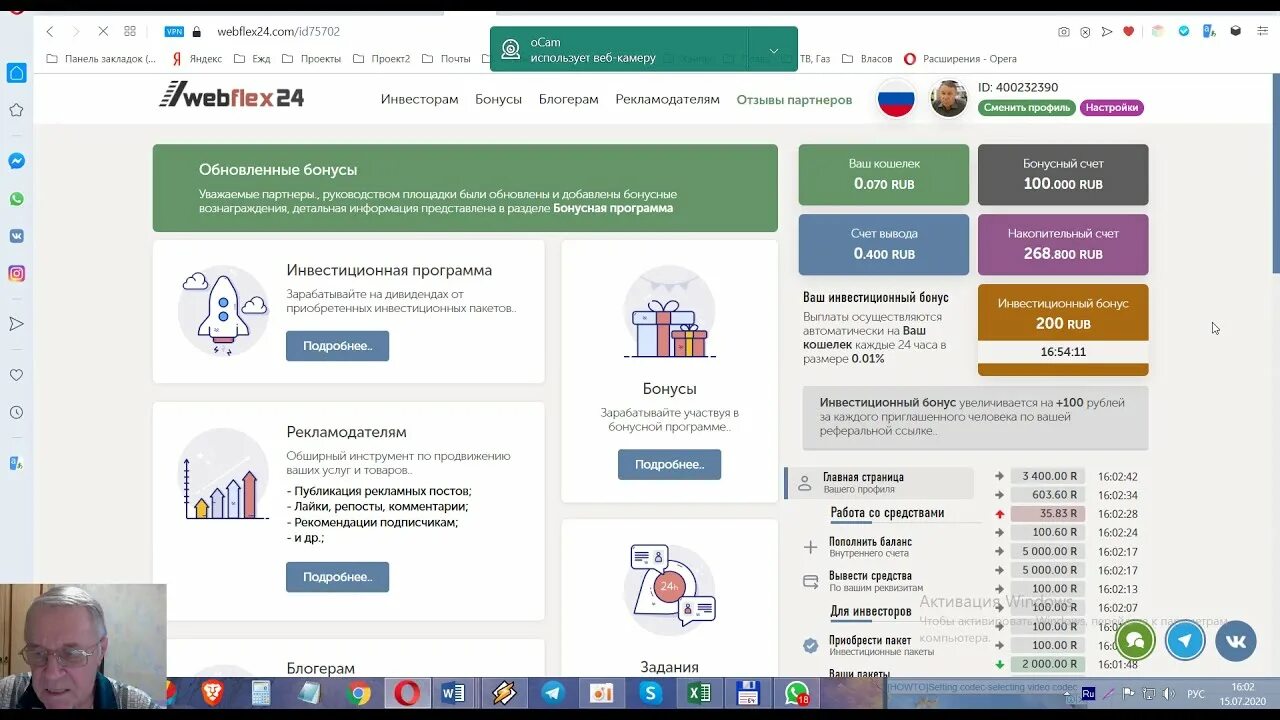Go back with browser back arrow
The height and width of the screenshot is (720, 1280).
(50, 32)
